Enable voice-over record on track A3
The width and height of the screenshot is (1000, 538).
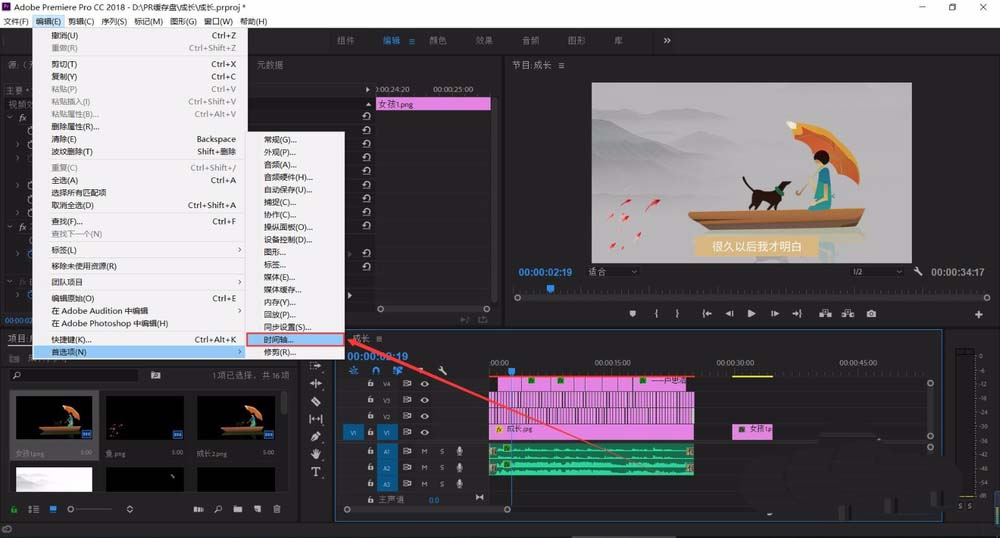[x=459, y=484]
